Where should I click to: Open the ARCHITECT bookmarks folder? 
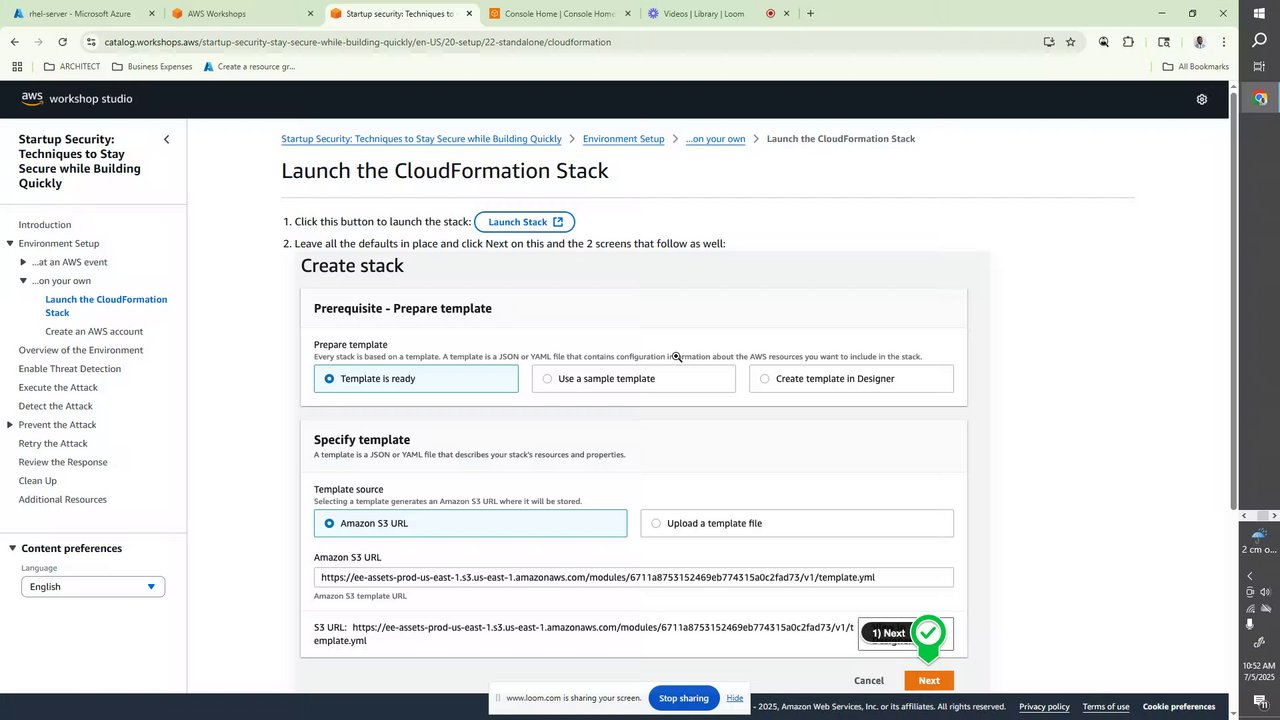coord(72,66)
